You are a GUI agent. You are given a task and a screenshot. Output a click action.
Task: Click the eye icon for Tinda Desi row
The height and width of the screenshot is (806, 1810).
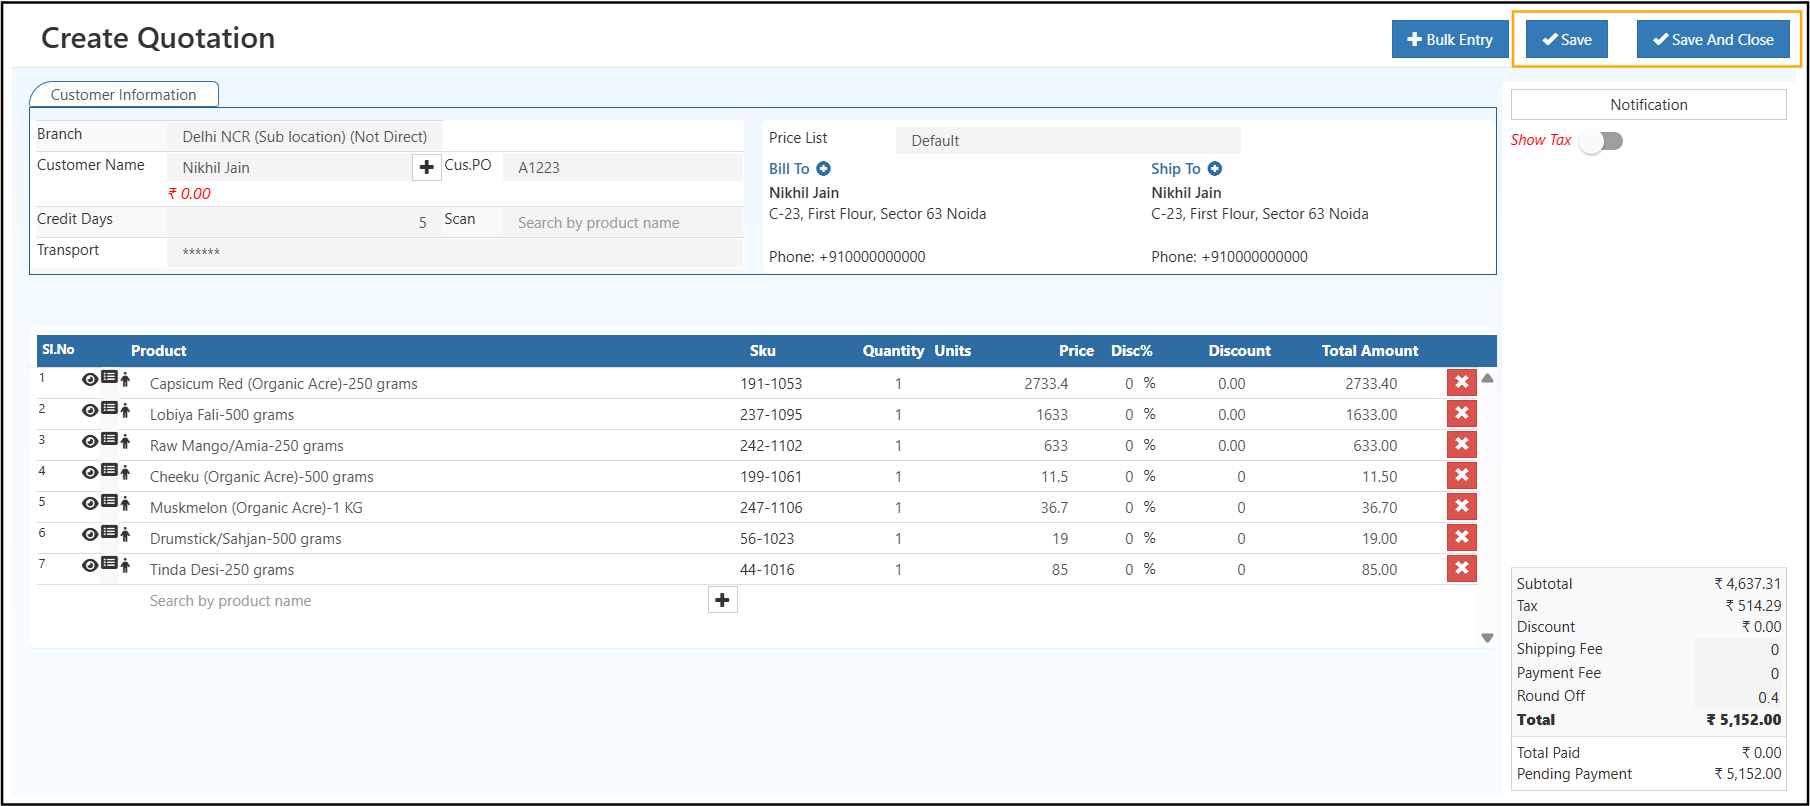click(90, 566)
